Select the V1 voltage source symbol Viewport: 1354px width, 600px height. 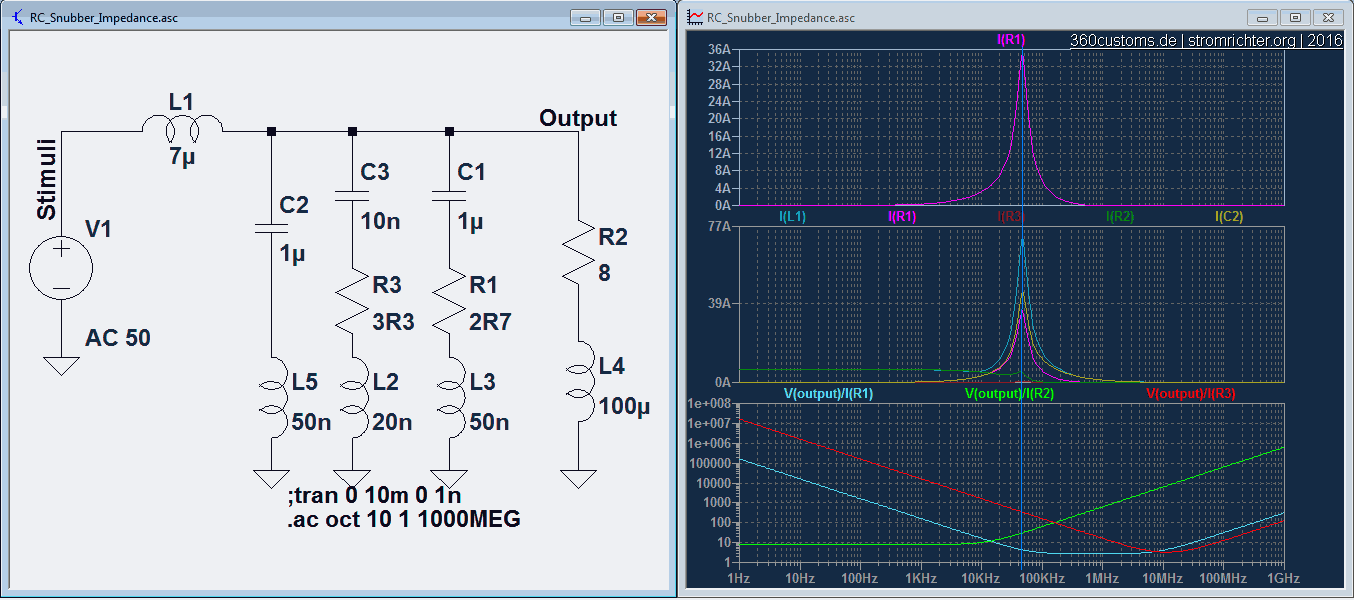[61, 269]
